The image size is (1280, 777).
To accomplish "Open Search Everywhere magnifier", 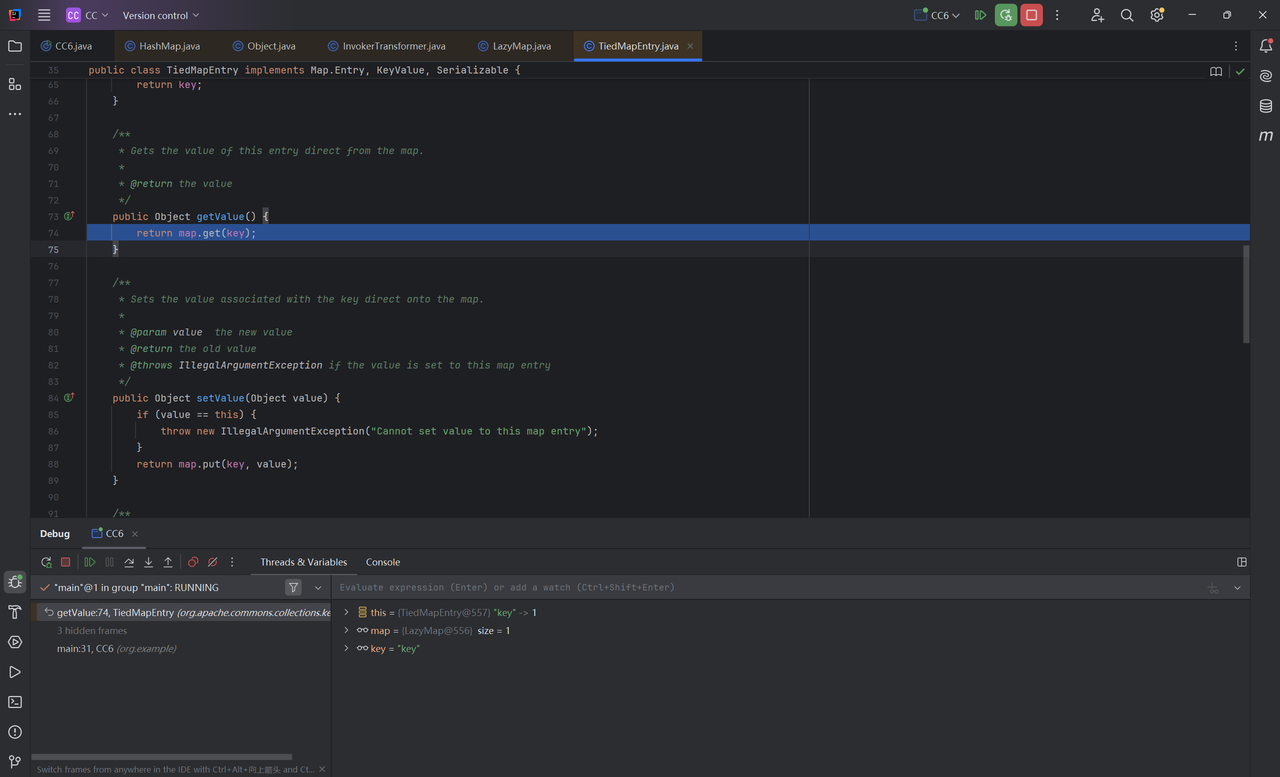I will pyautogui.click(x=1127, y=15).
